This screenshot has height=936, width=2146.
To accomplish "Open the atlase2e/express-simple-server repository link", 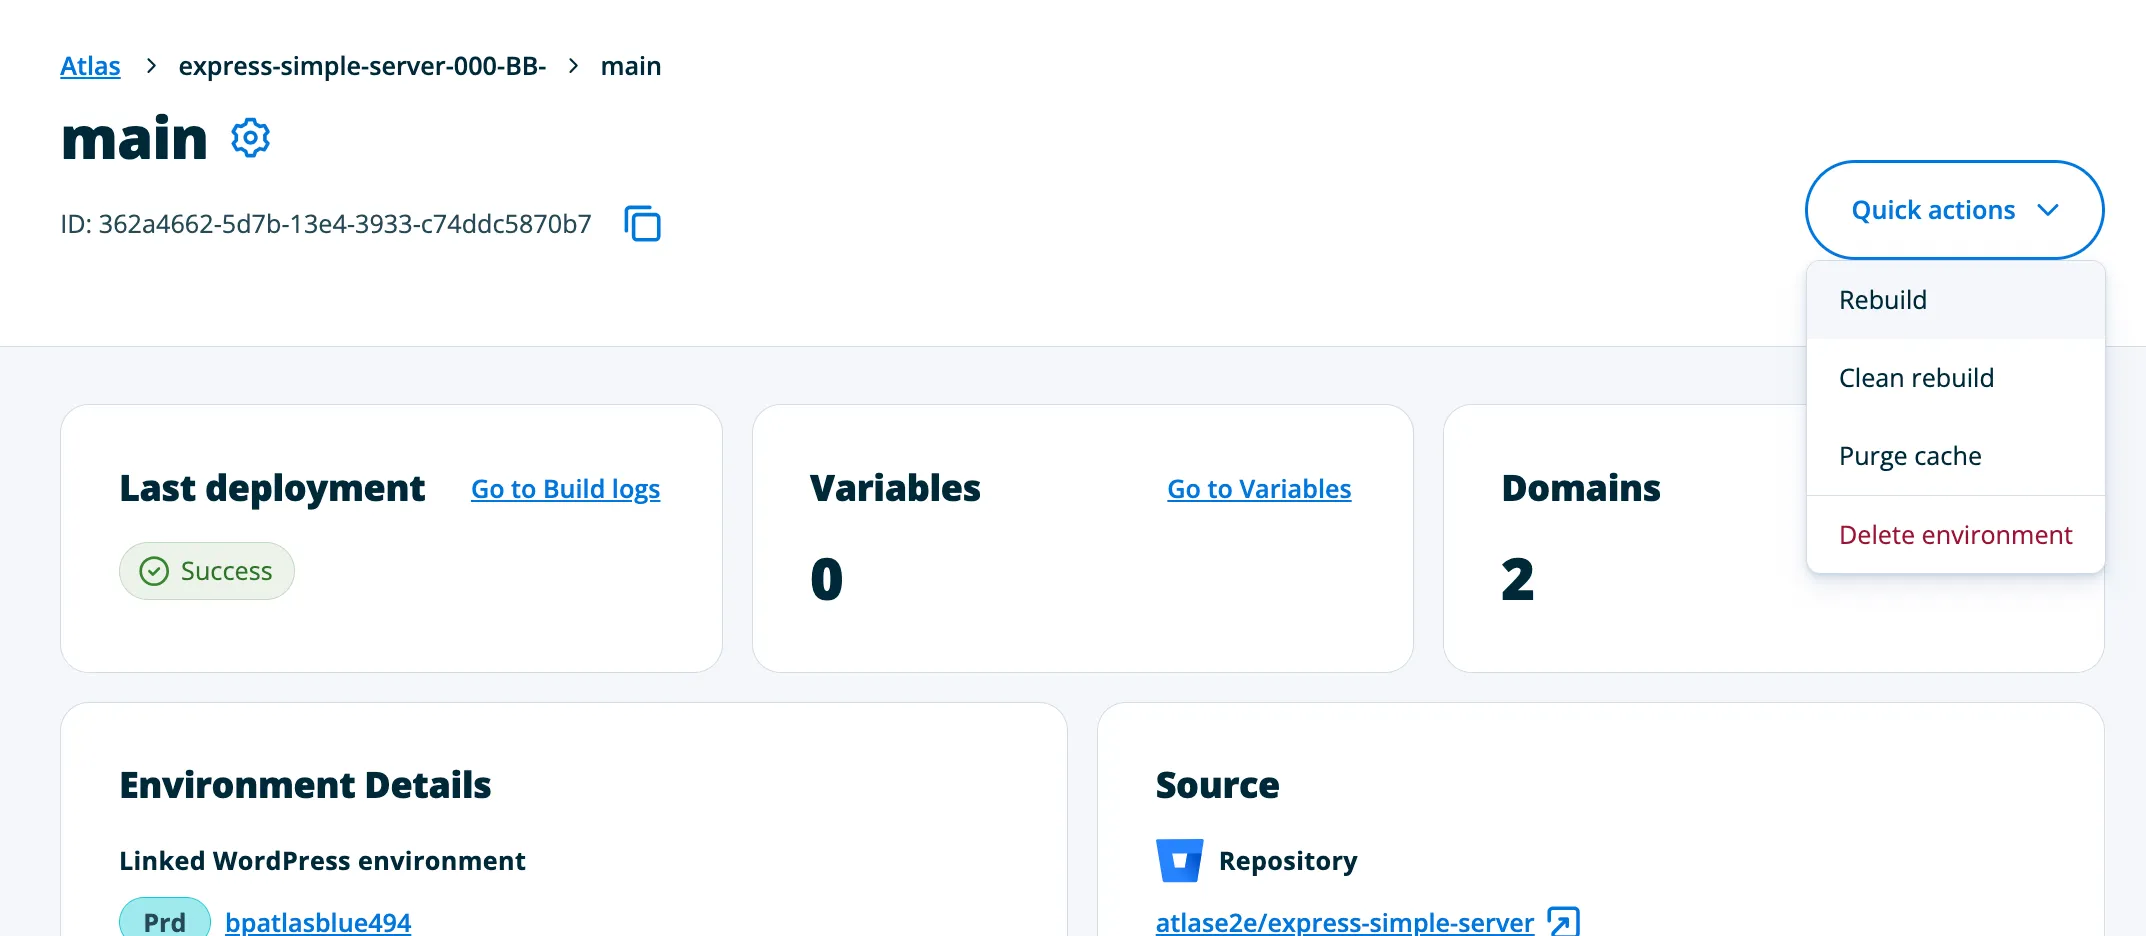I will 1344,921.
